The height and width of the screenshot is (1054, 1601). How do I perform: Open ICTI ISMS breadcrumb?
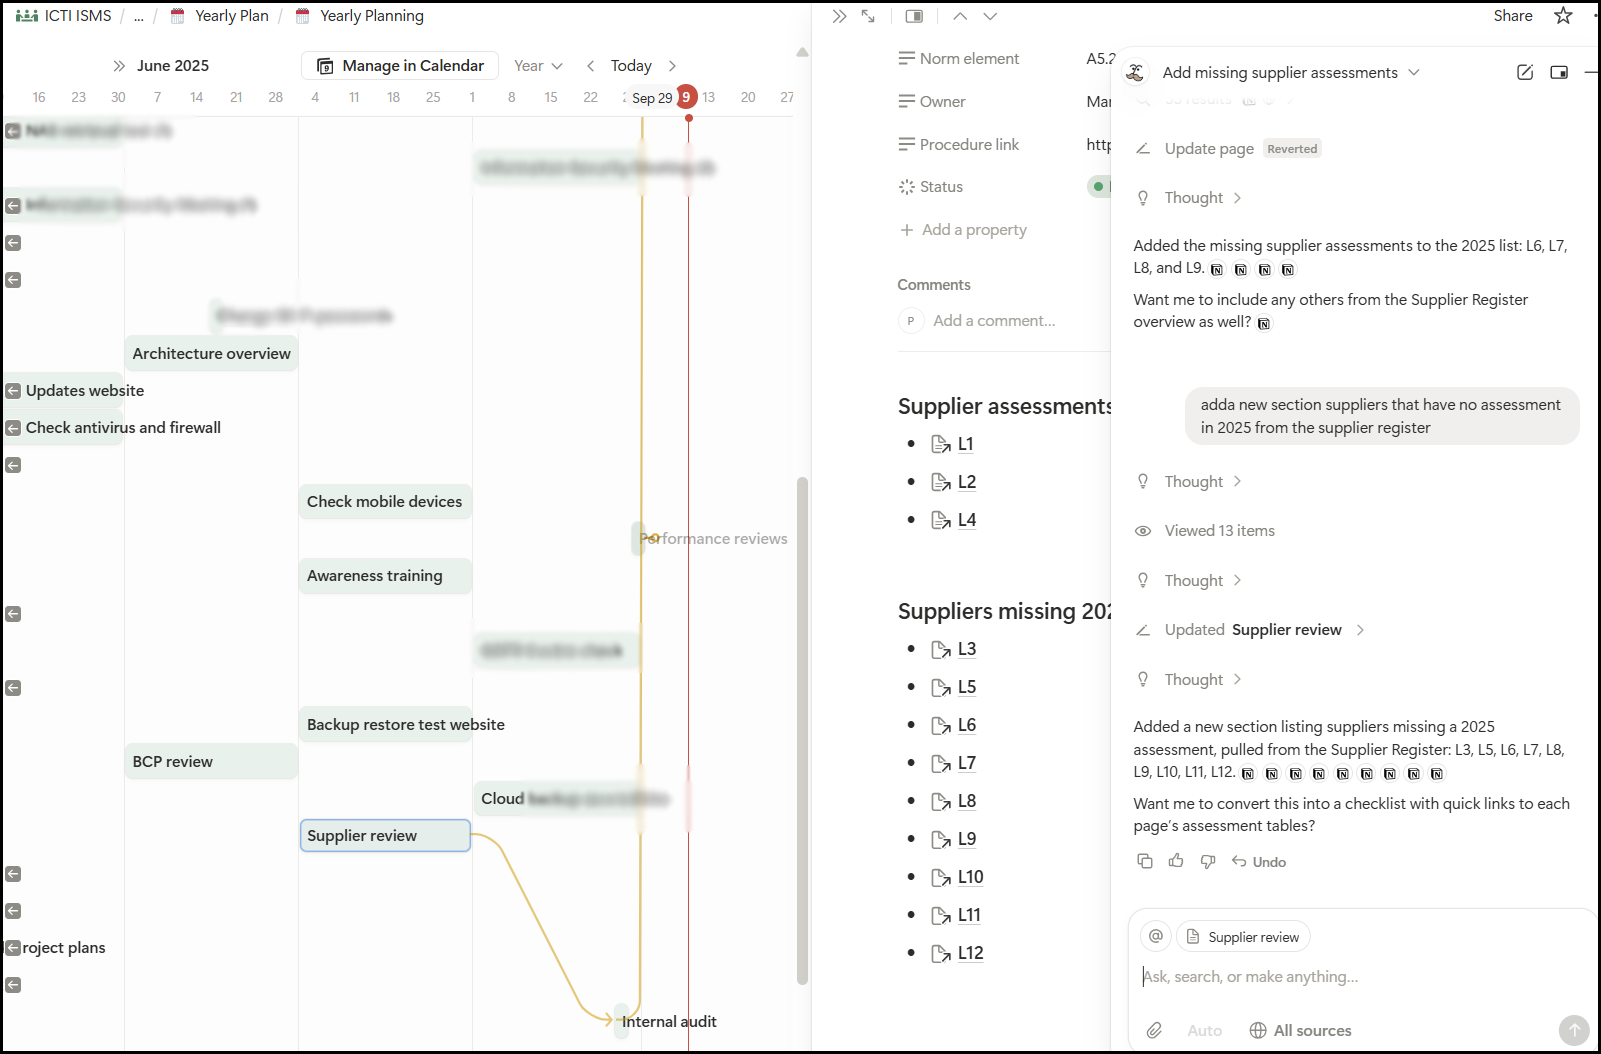tap(77, 16)
